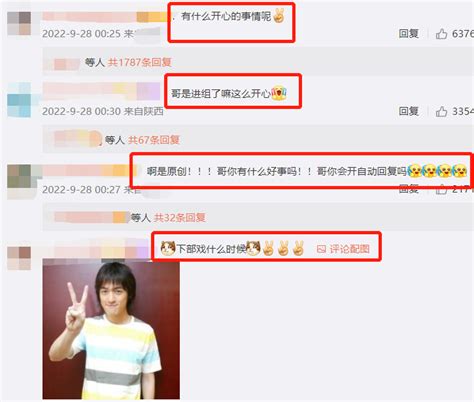Click the second commenter's blue avatar
Image resolution: width=474 pixels, height=402 pixels.
click(x=19, y=100)
